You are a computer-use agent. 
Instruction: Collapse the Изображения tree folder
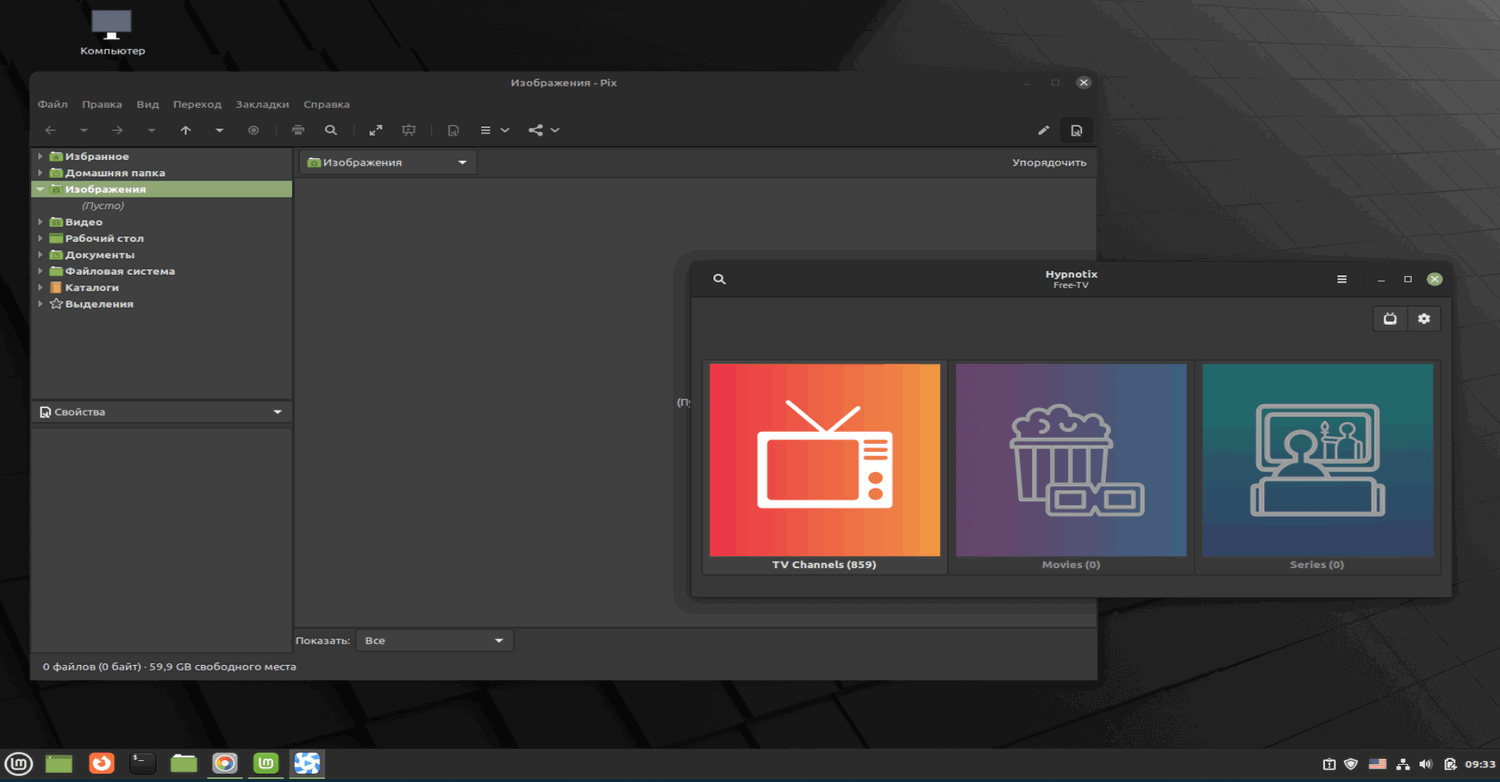tap(40, 189)
